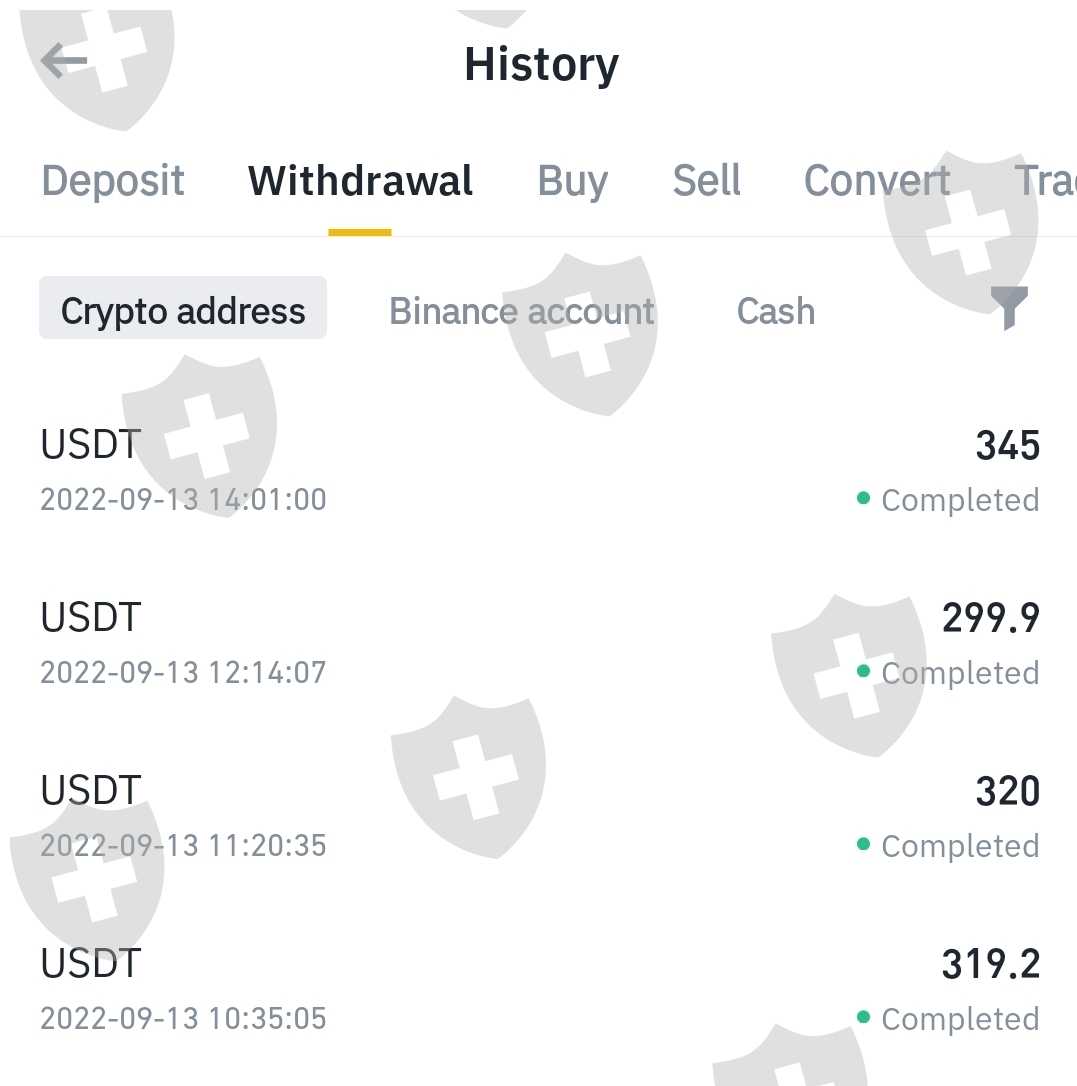This screenshot has height=1086, width=1077.
Task: Tap the back arrow icon
Action: pos(65,62)
